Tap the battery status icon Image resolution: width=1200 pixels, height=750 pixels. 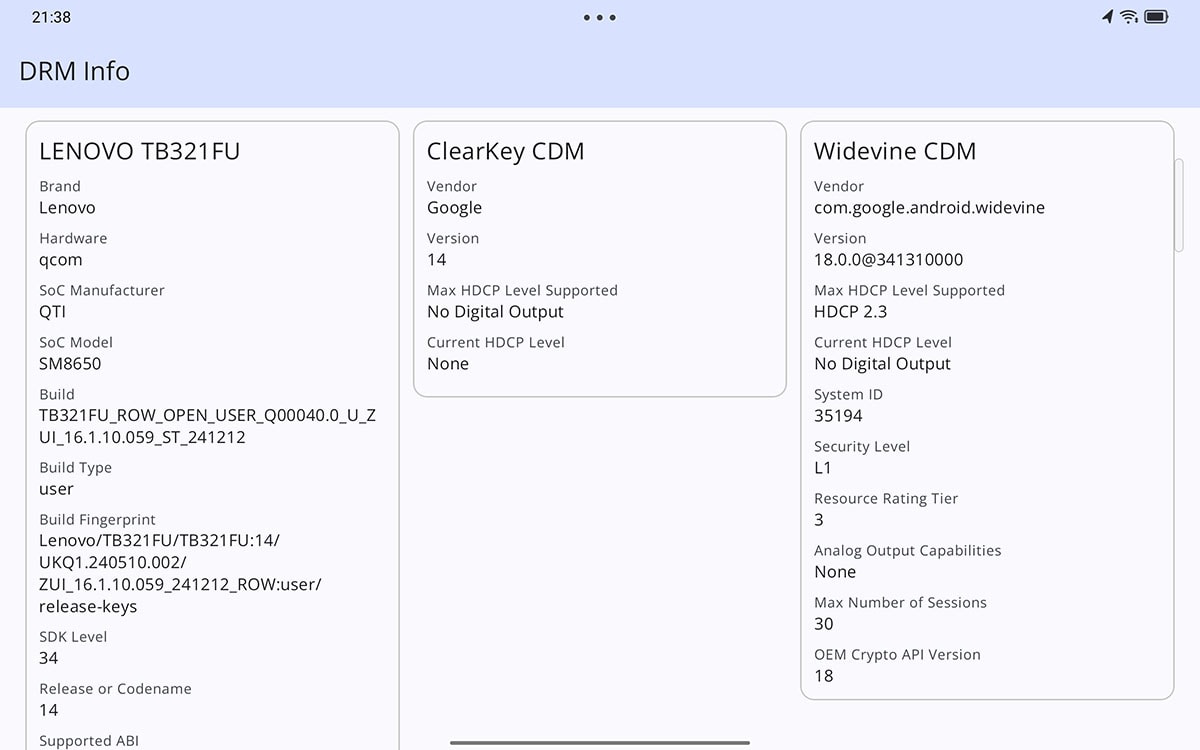tap(1157, 17)
